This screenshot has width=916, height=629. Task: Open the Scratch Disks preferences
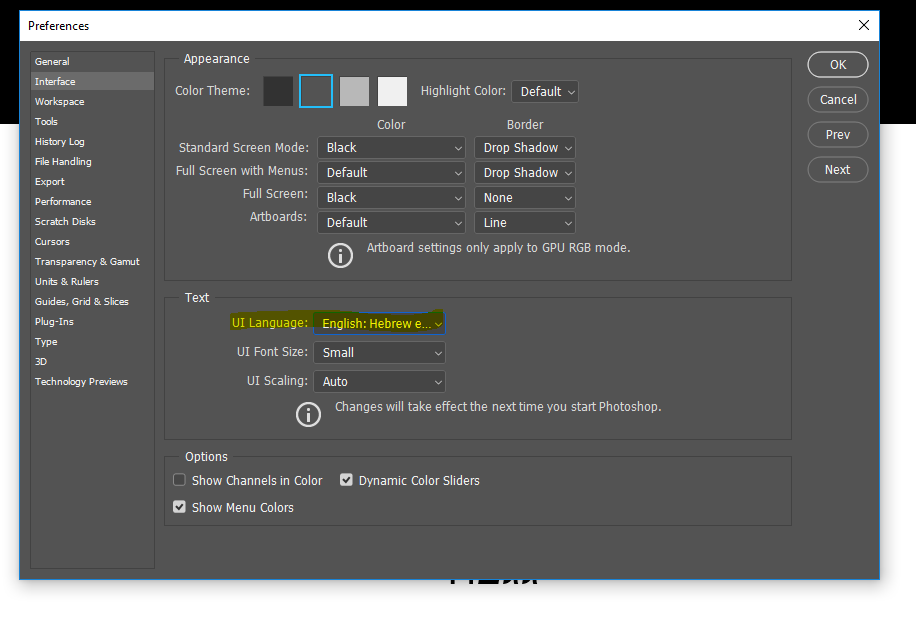[92, 221]
